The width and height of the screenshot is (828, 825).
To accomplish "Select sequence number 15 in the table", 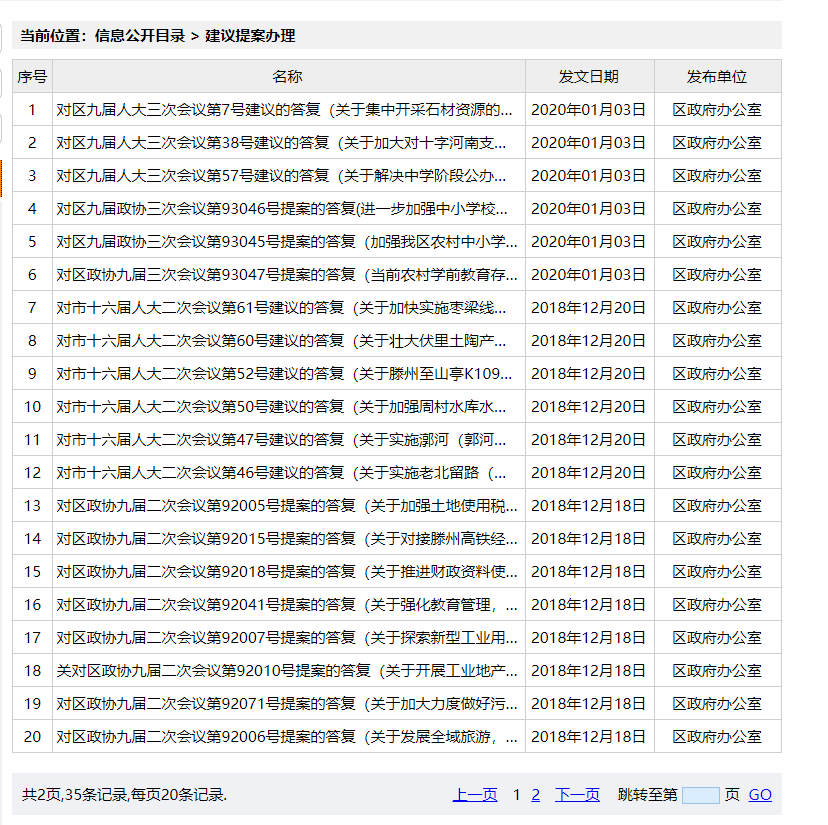I will click(x=32, y=572).
